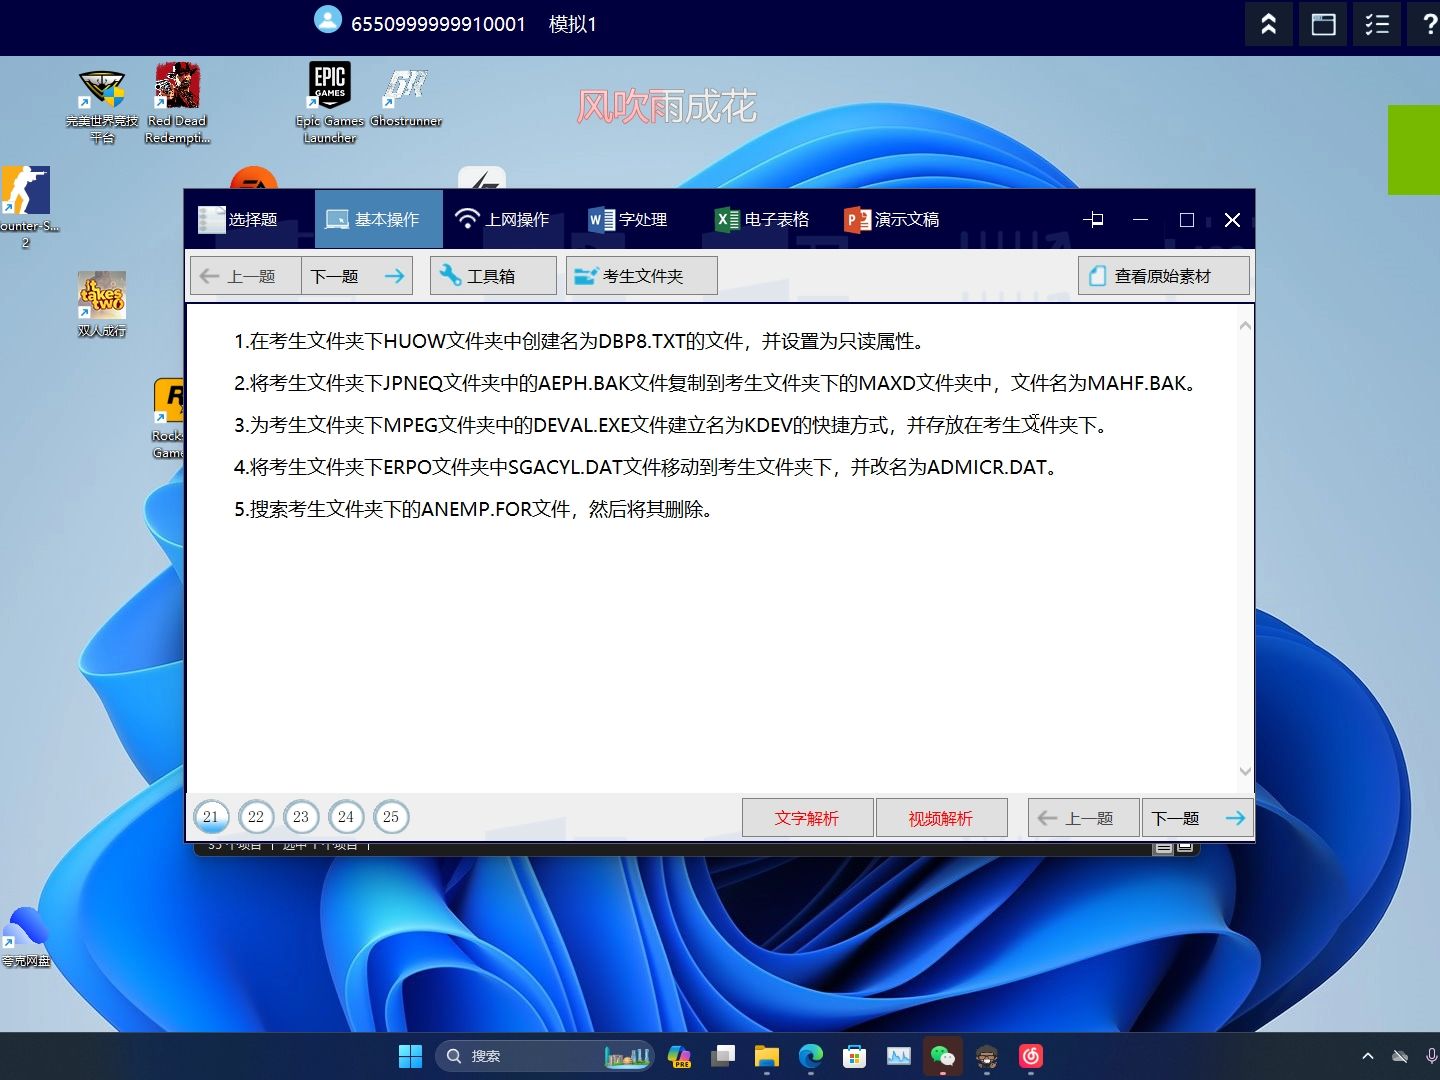
Task: Pin the exam window on top
Action: [1094, 219]
